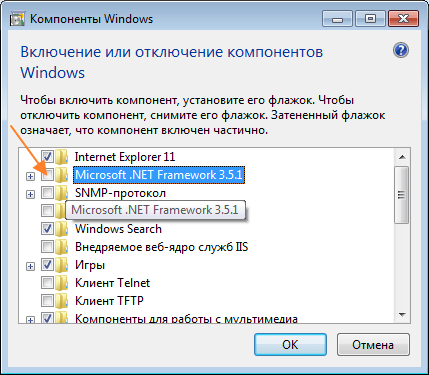Expand the SNMP-протокол tree node
429x375 pixels.
[30, 194]
